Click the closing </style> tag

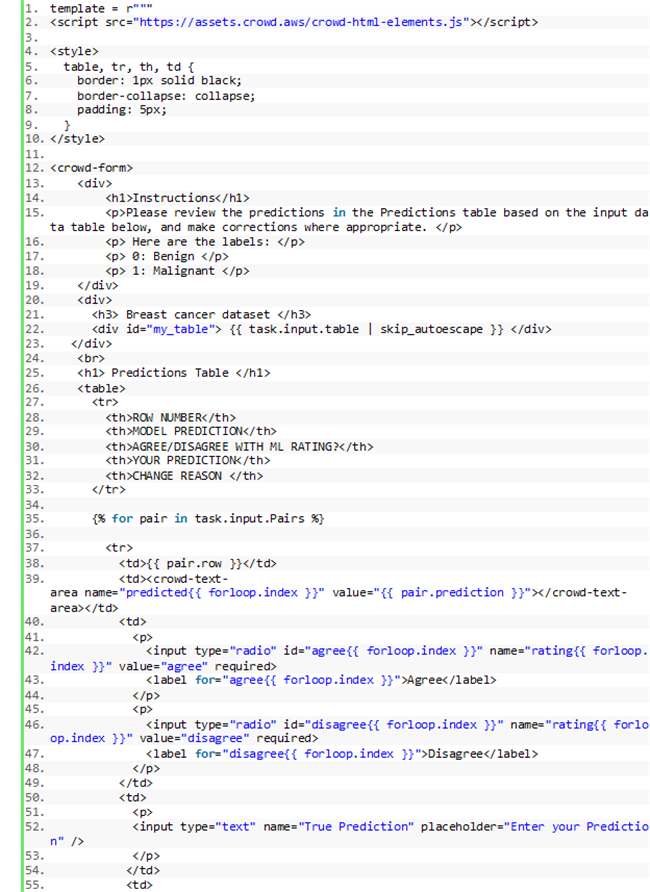pos(77,139)
